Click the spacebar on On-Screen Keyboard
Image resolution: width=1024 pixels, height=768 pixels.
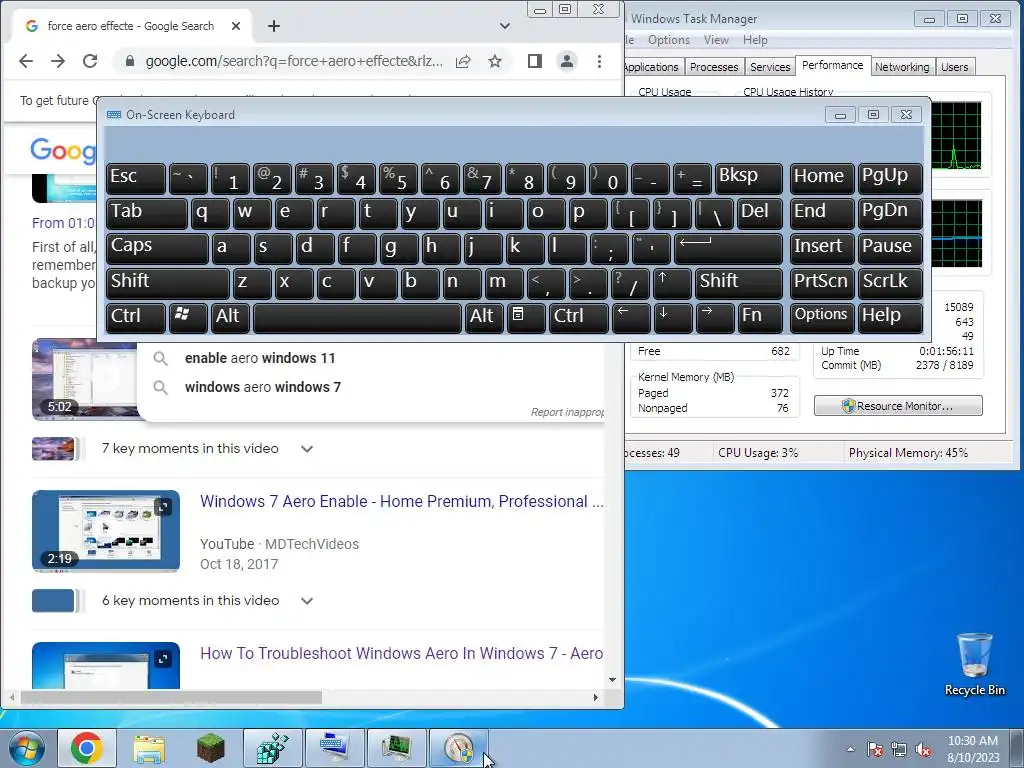click(x=357, y=317)
